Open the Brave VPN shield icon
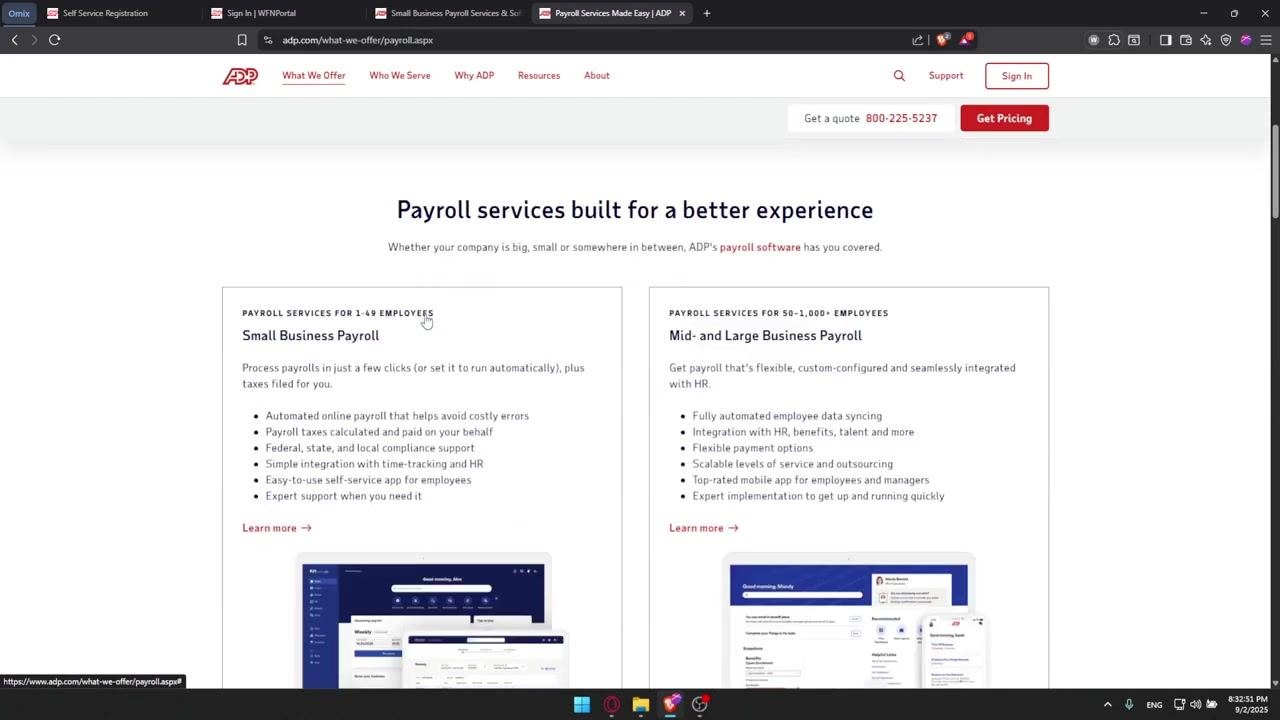 pos(1226,40)
